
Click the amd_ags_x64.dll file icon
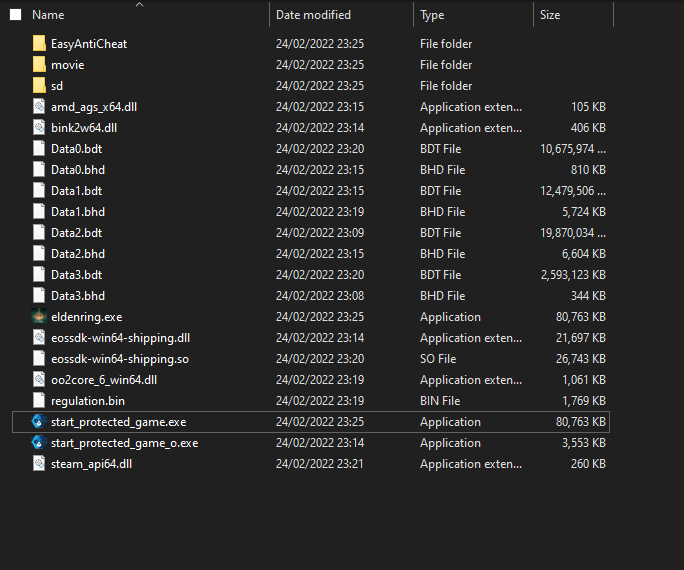[39, 107]
